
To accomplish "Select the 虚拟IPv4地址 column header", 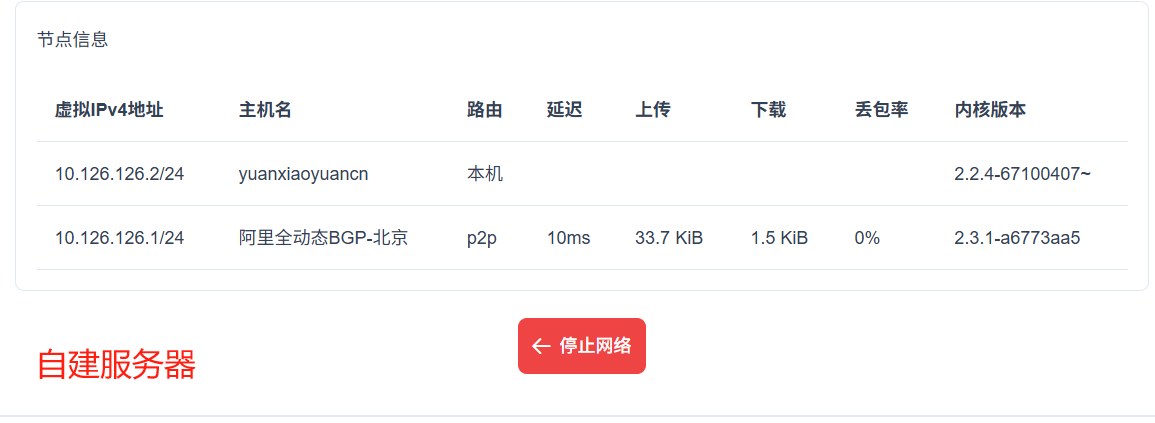I will click(x=109, y=110).
